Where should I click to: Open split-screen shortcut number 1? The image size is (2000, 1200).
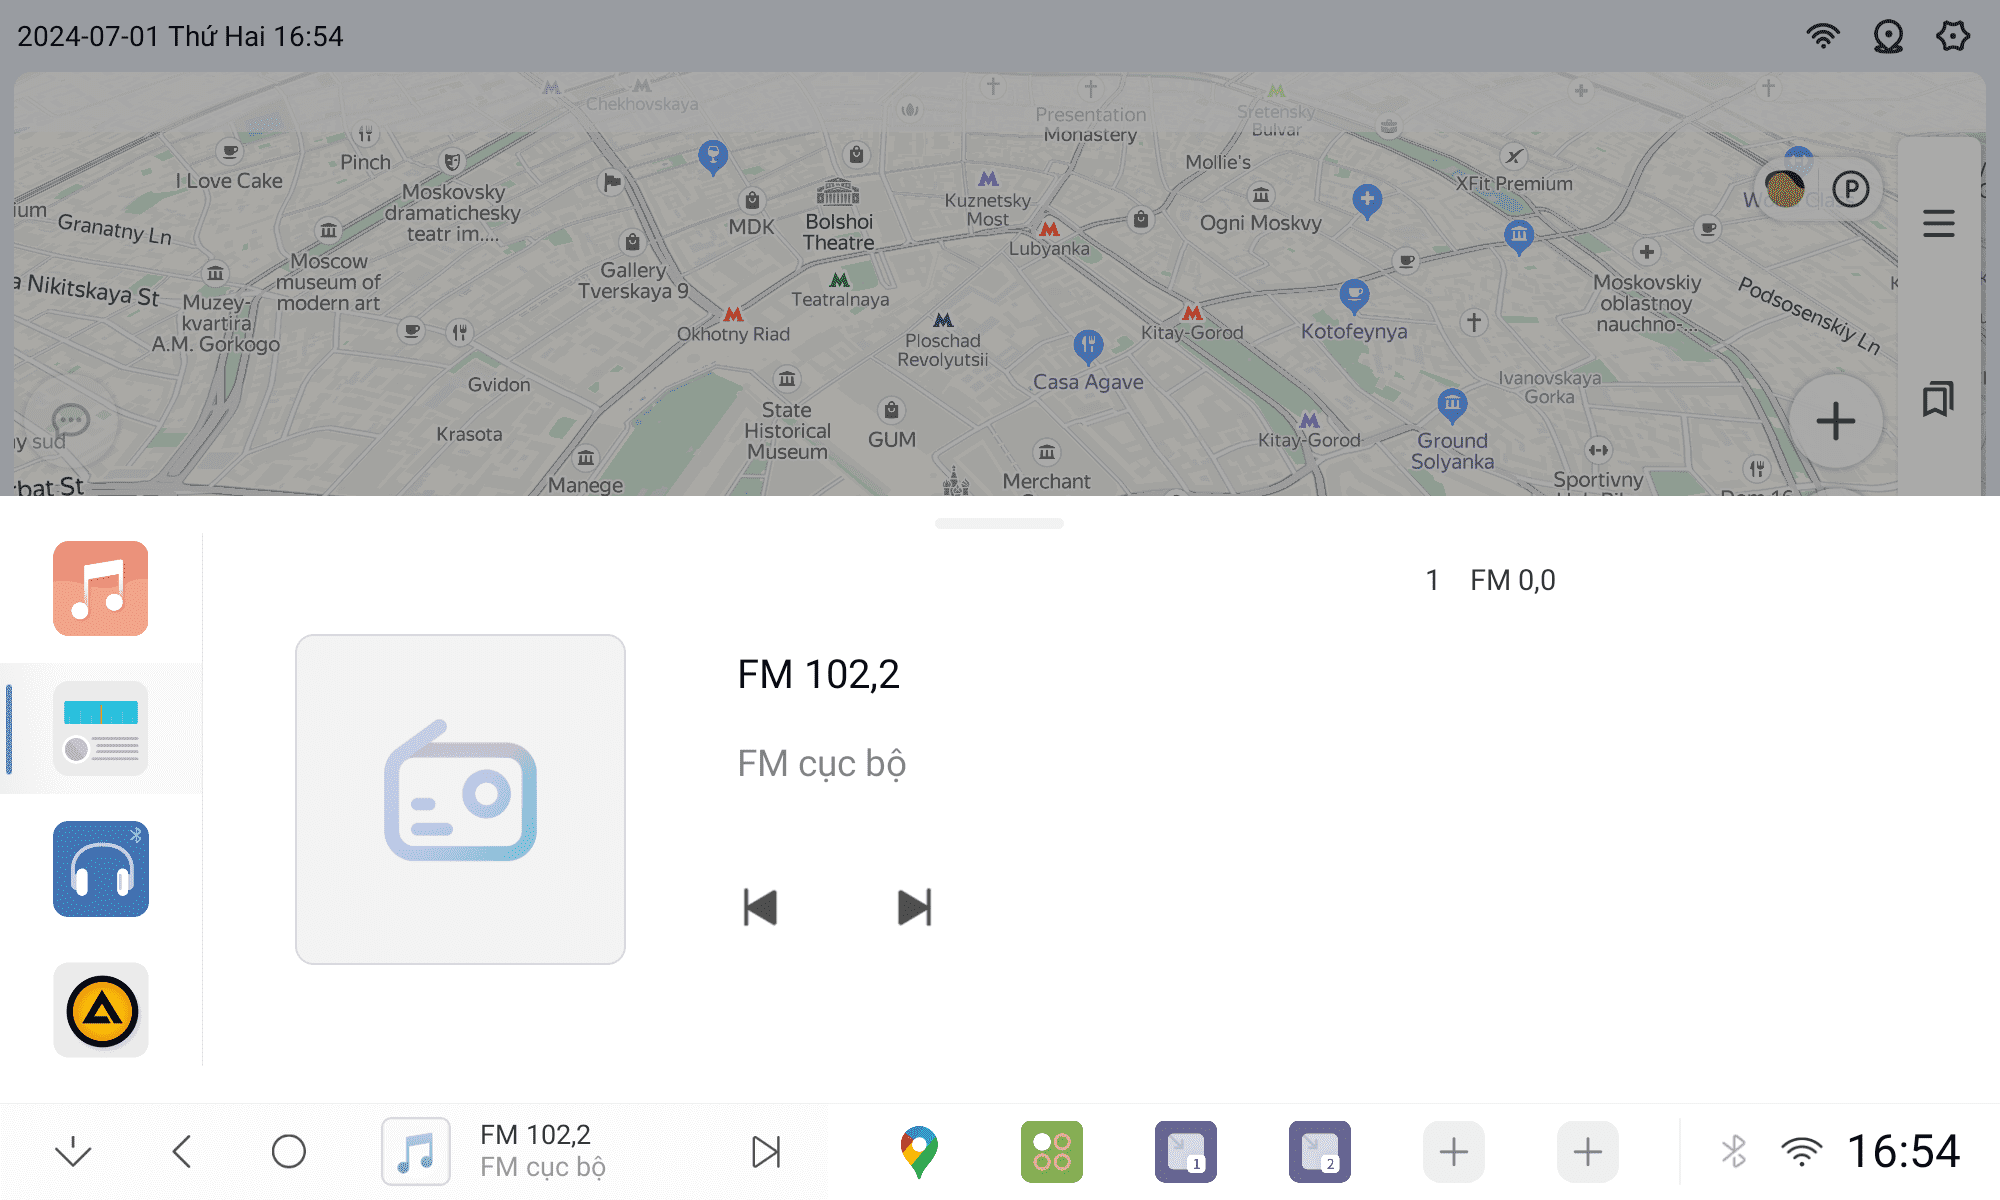[x=1185, y=1151]
